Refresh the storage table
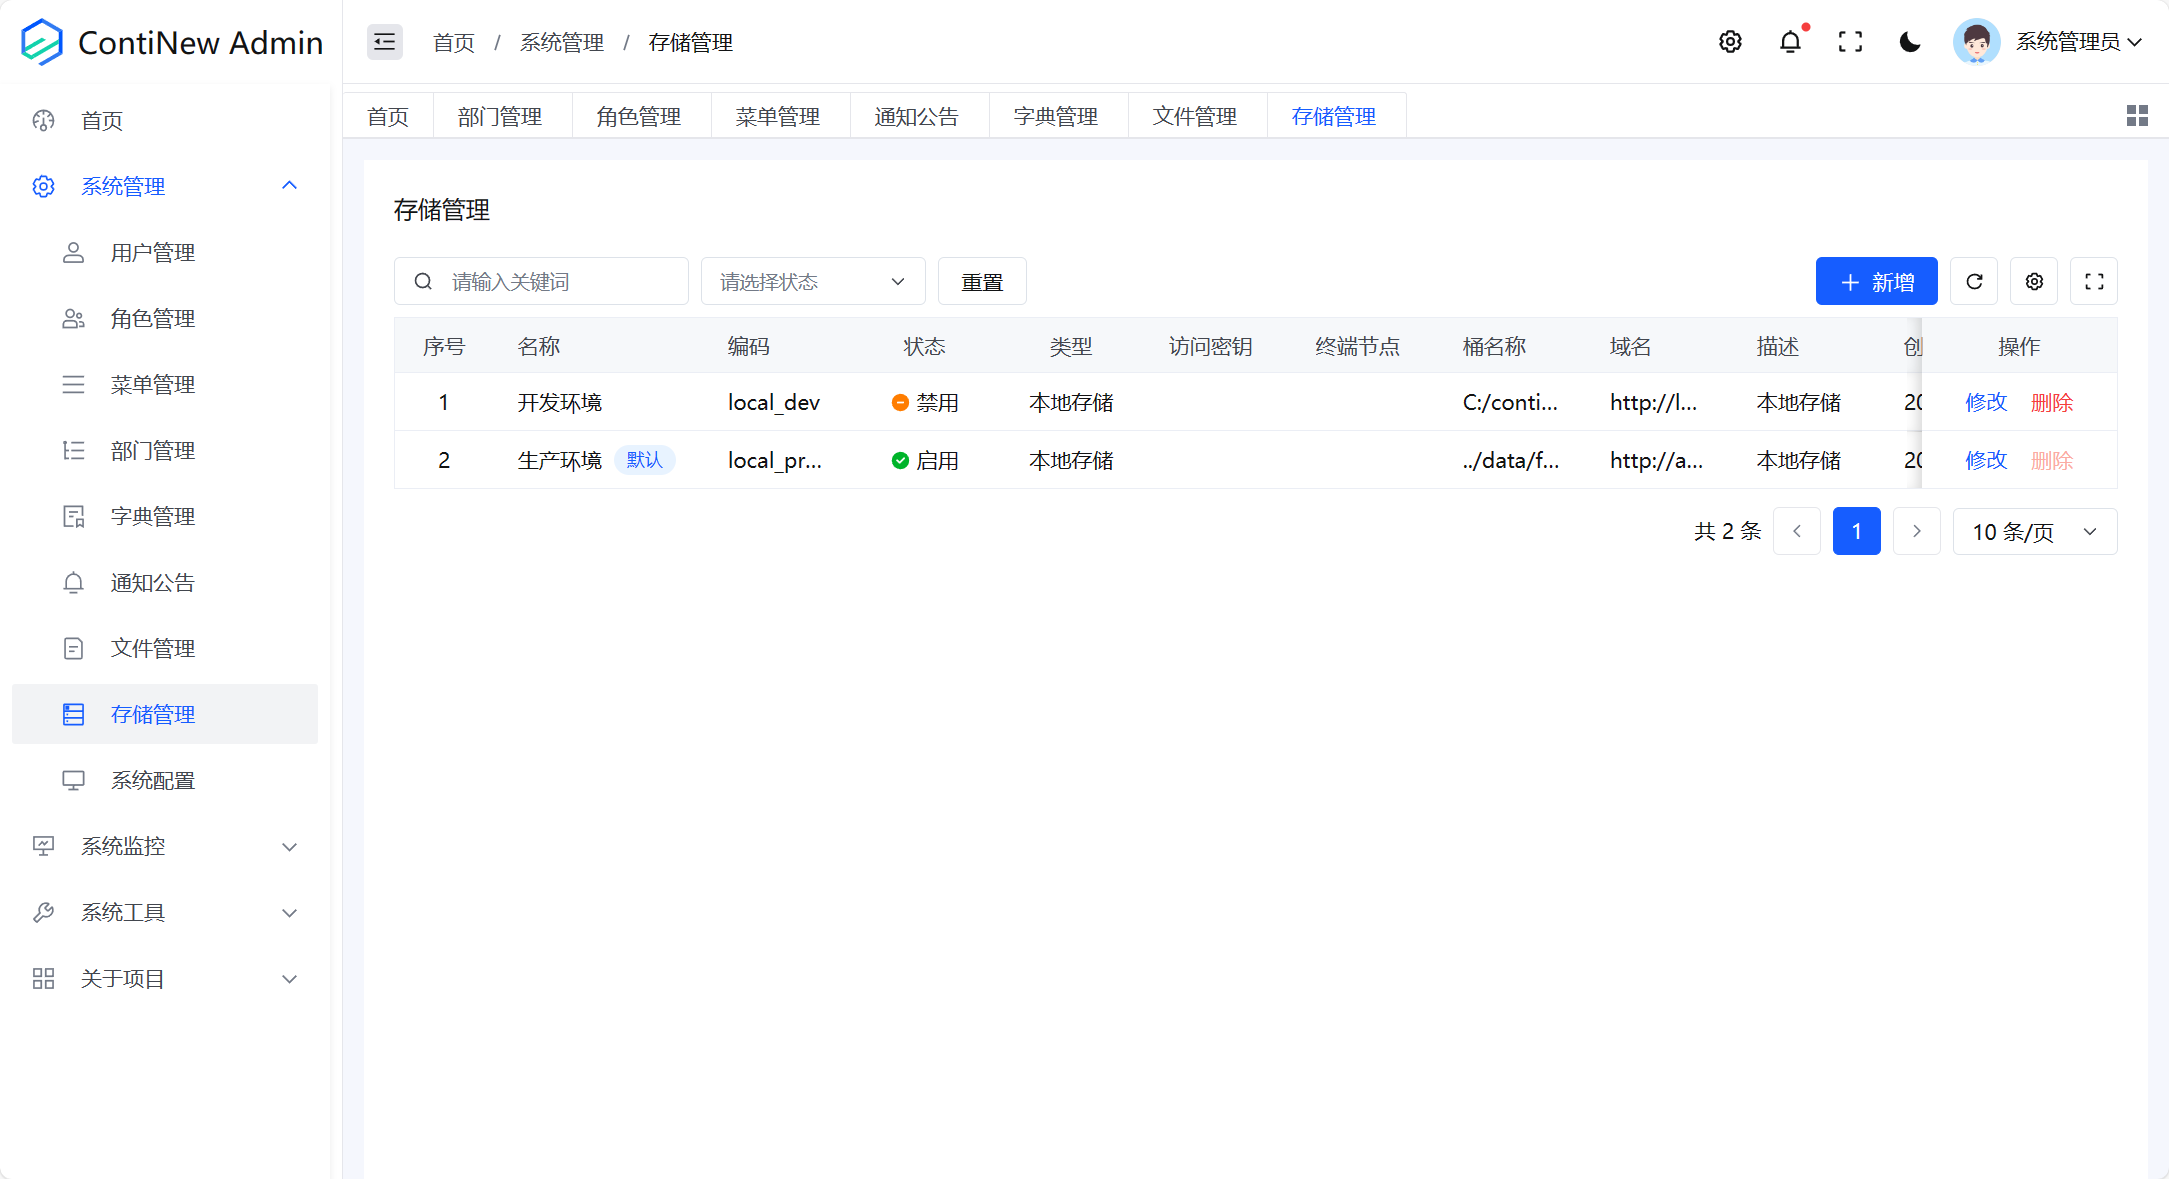 1974,282
